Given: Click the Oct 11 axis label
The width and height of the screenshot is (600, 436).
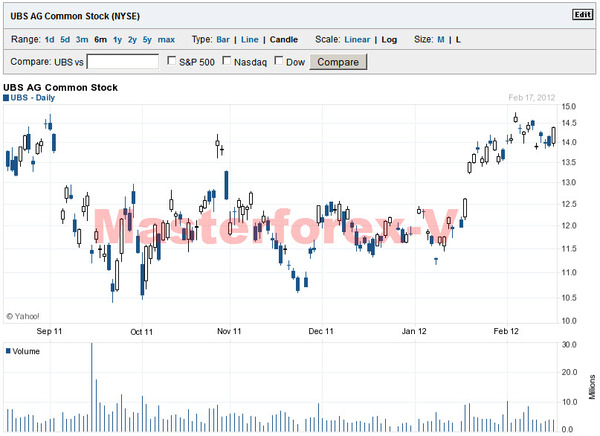Looking at the screenshot, I should coord(142,332).
